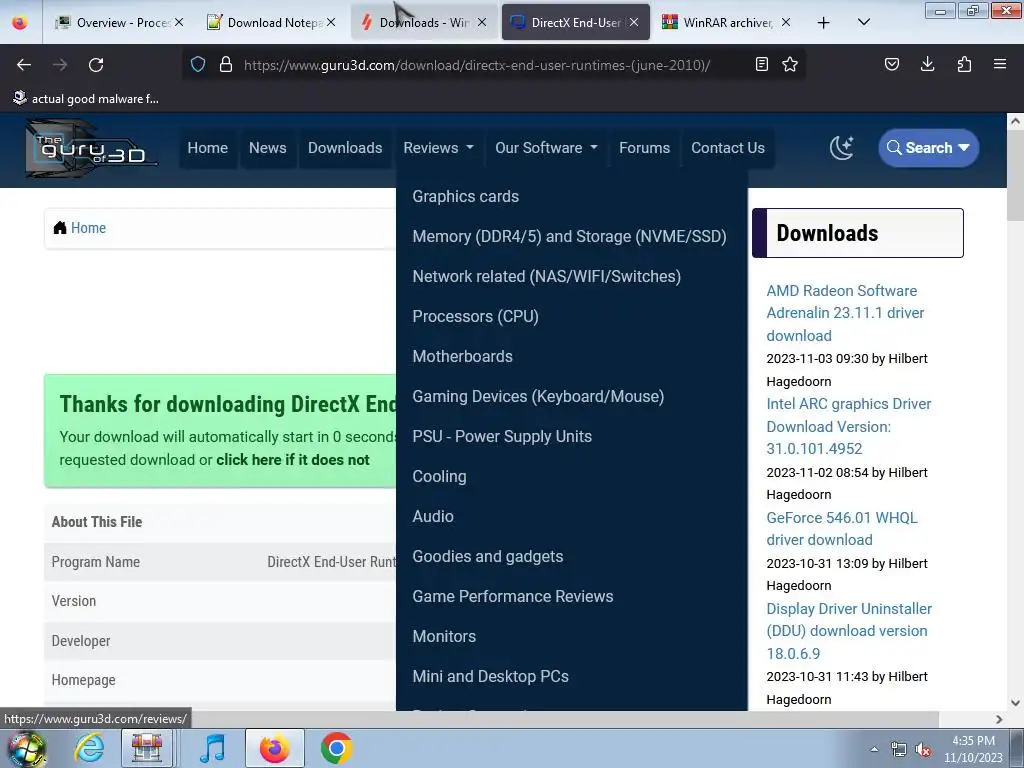The image size is (1024, 768).
Task: Toggle reader view icon in address bar
Action: click(x=761, y=64)
